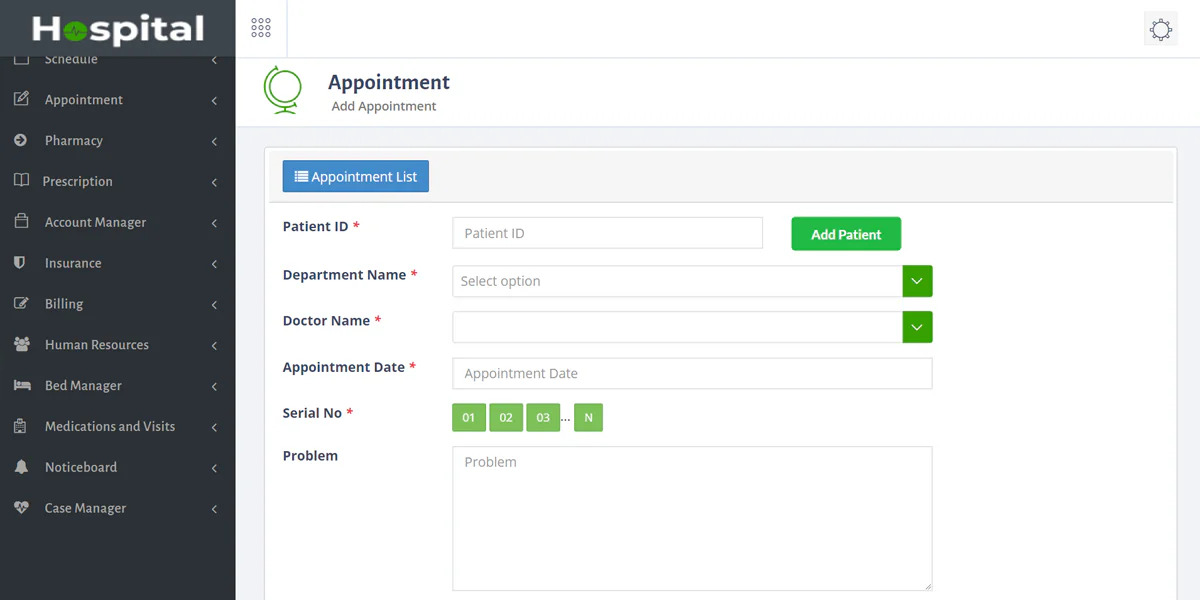Expand the Pharmacy chevron arrow
Image resolution: width=1200 pixels, height=600 pixels.
[214, 142]
